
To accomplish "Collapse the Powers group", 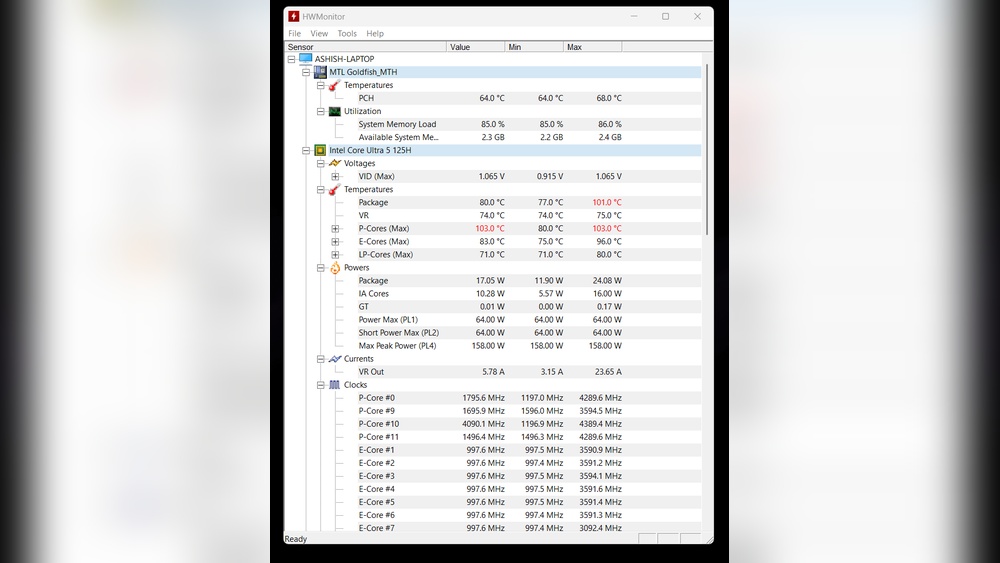I will [x=321, y=268].
